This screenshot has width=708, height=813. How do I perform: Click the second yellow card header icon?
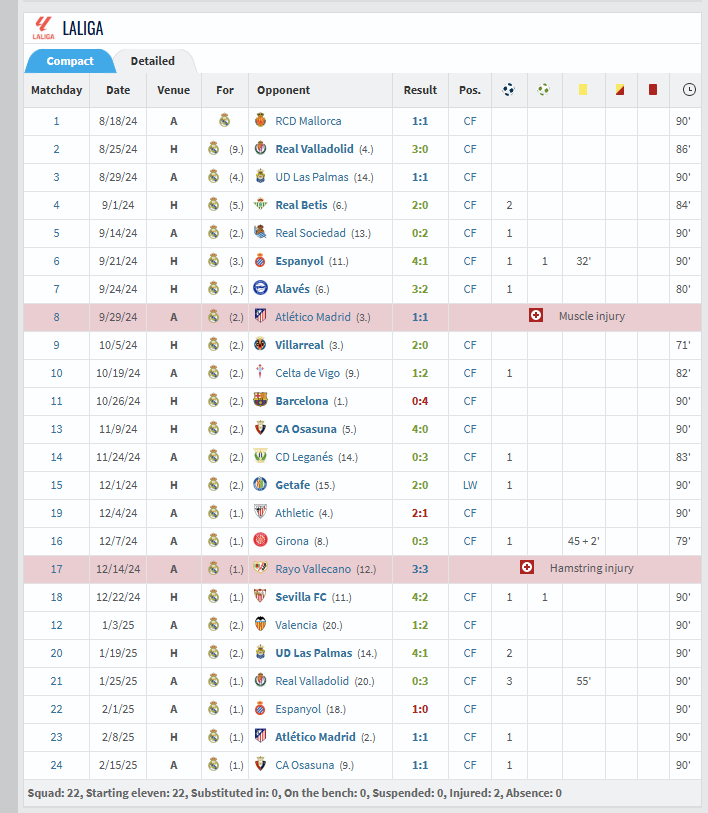[x=620, y=90]
